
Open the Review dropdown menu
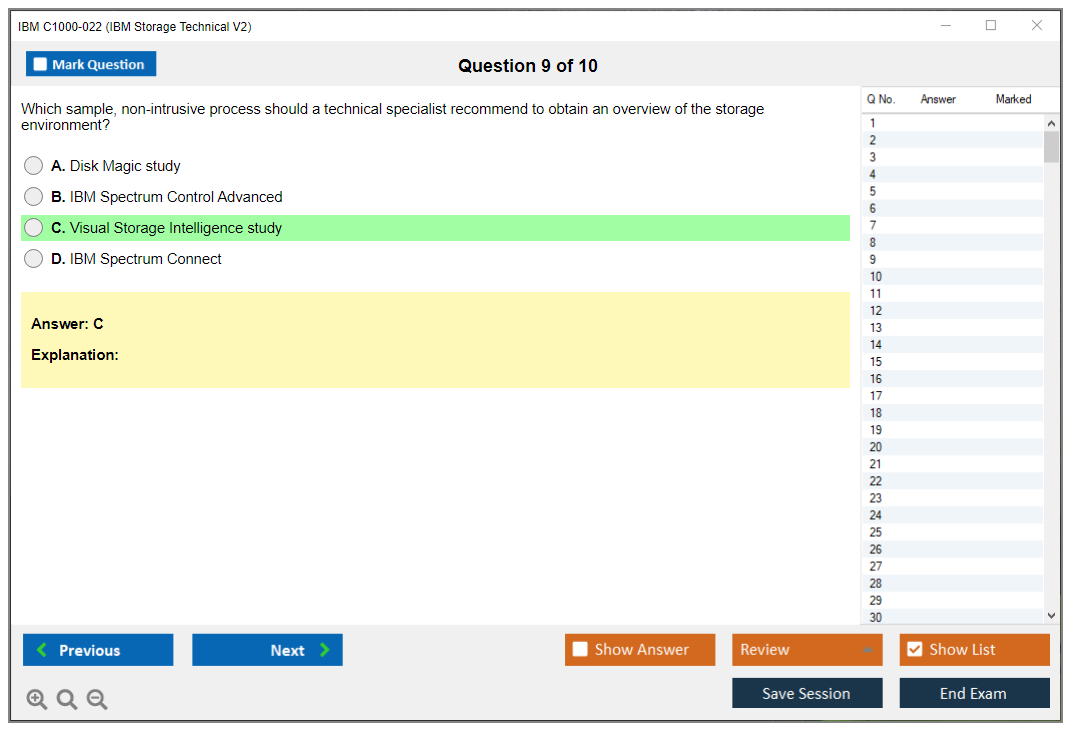pyautogui.click(x=807, y=650)
